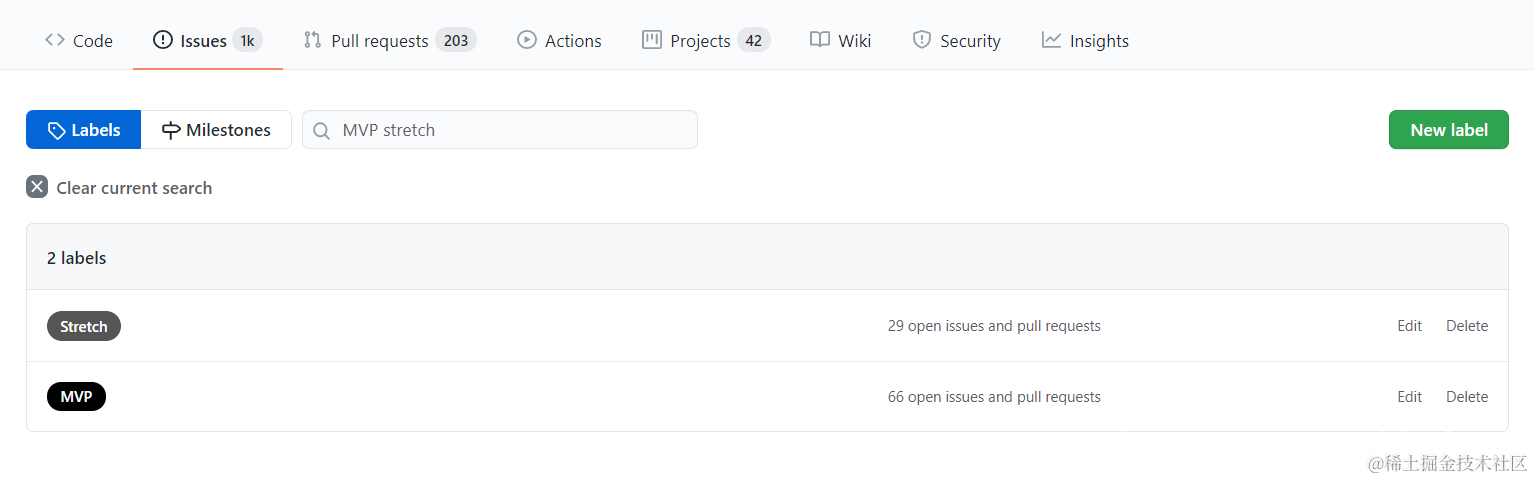Viewport: 1534px width, 480px height.
Task: Click the X icon to clear search
Action: 37,187
